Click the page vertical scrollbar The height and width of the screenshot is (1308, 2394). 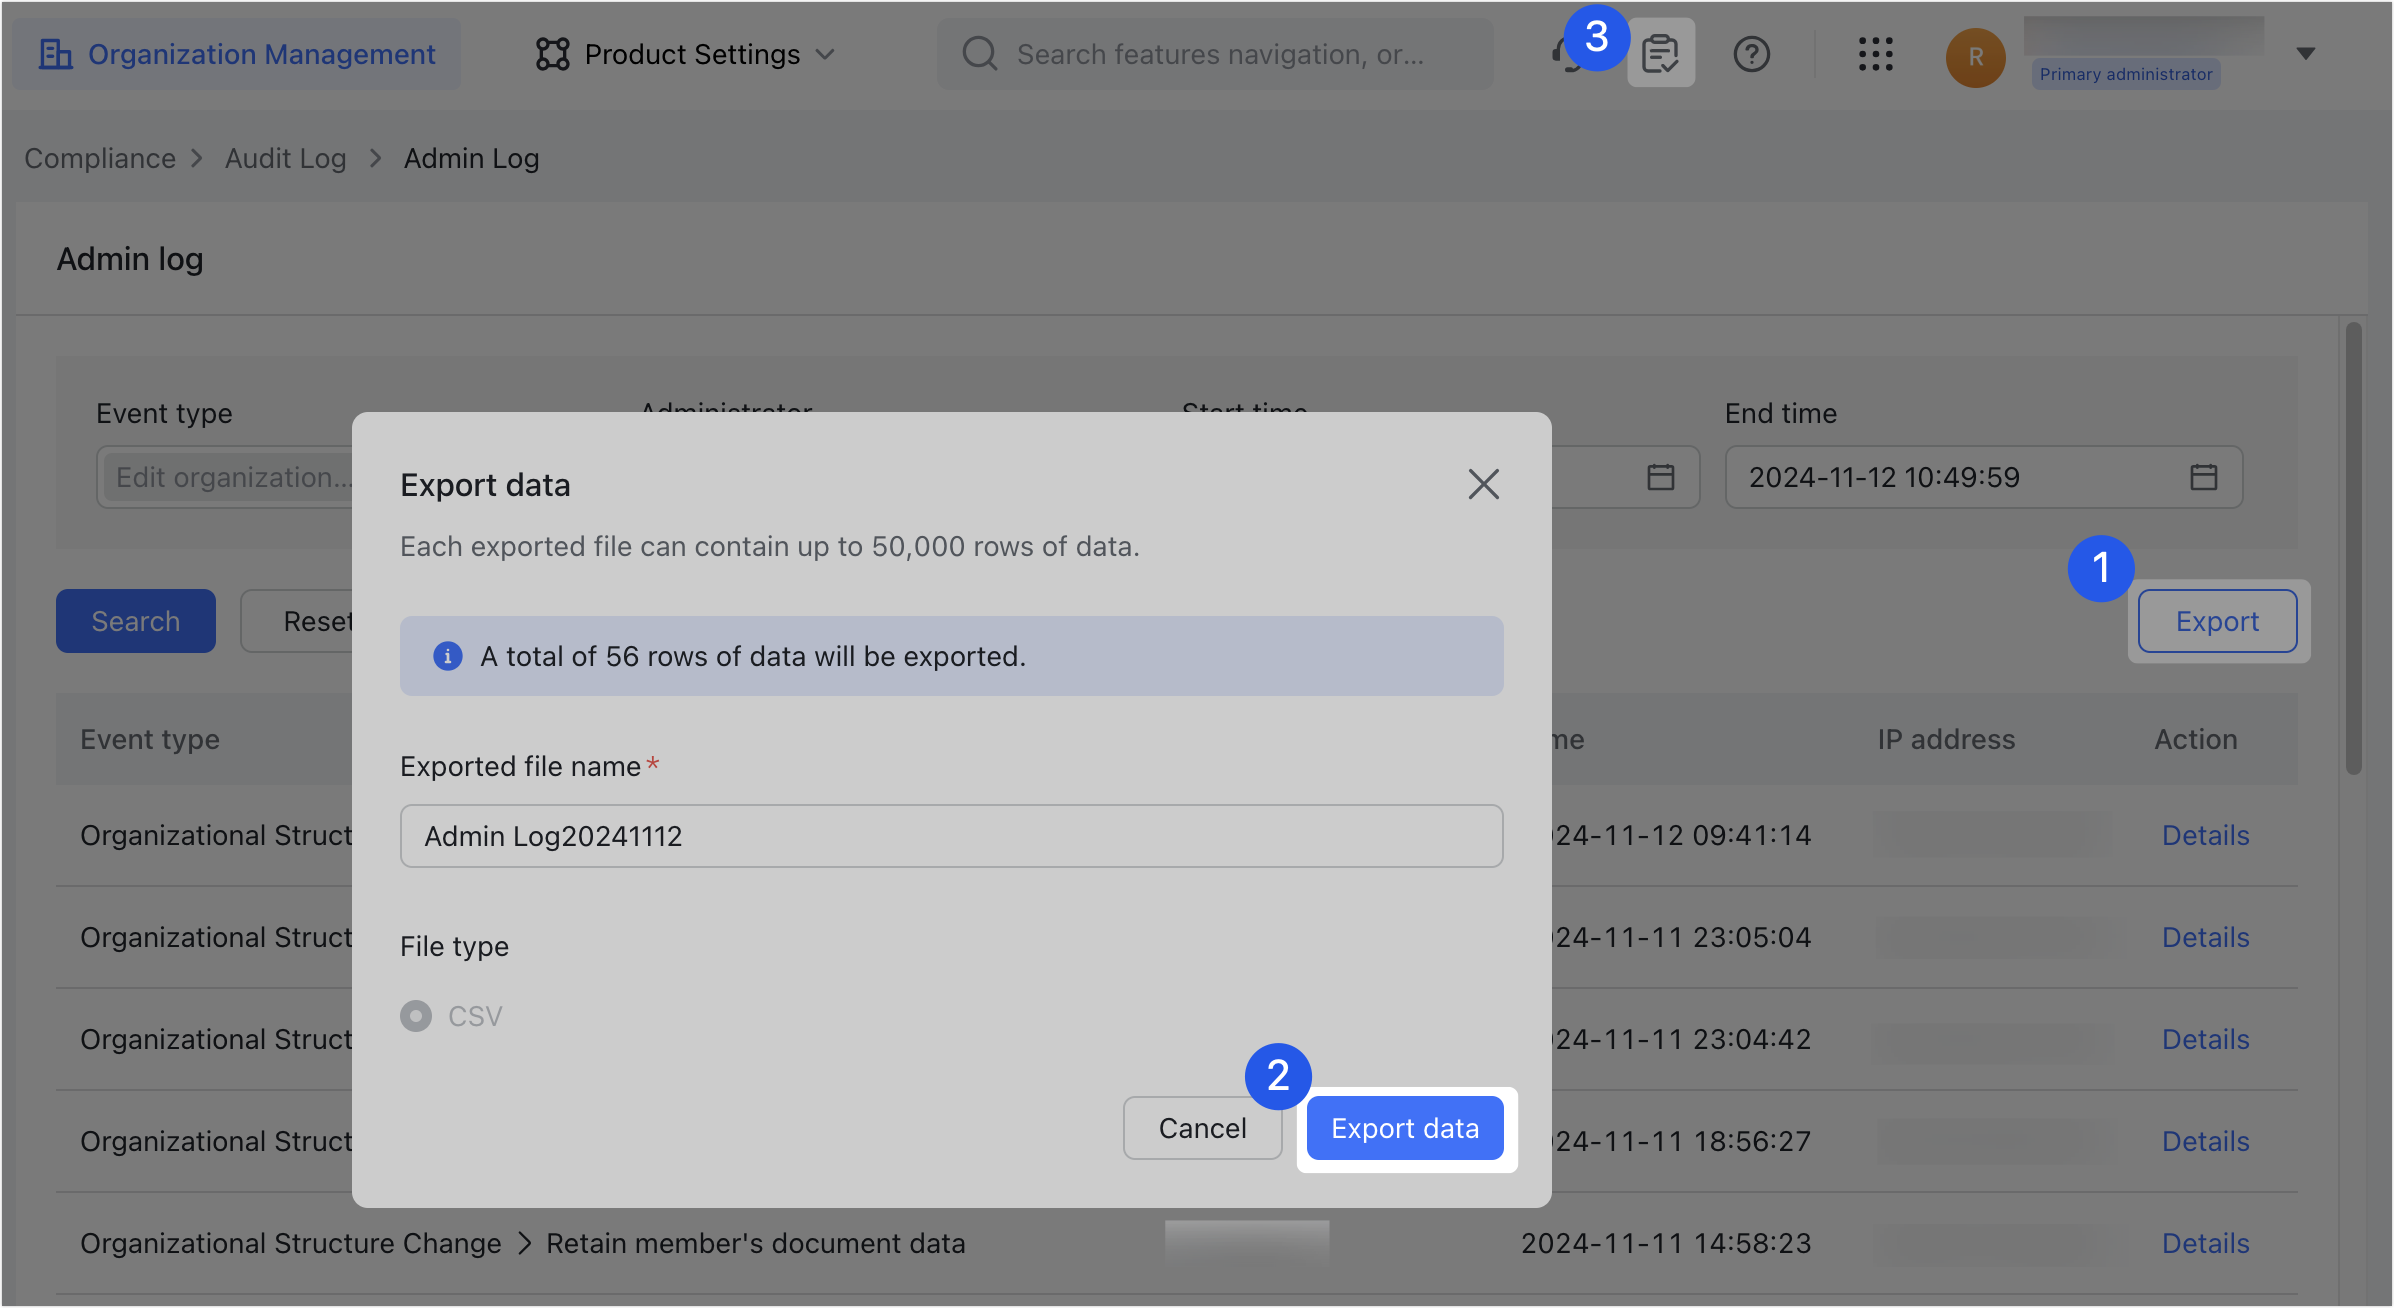point(2354,547)
